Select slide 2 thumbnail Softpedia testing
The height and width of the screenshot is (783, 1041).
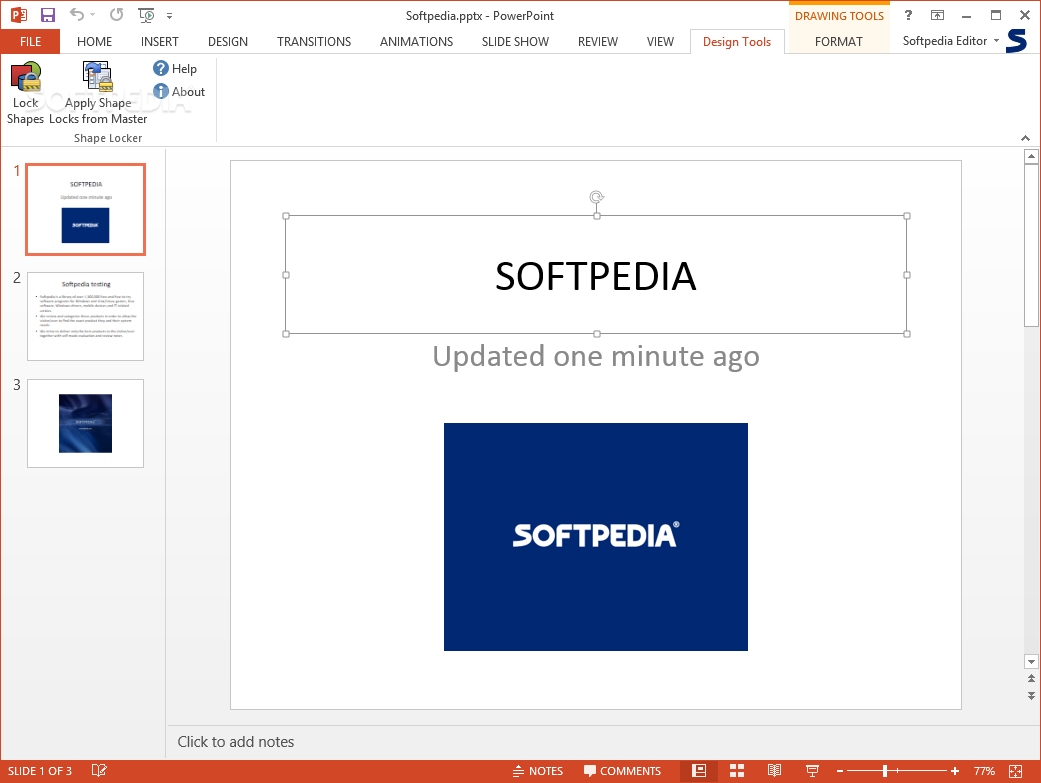click(86, 316)
